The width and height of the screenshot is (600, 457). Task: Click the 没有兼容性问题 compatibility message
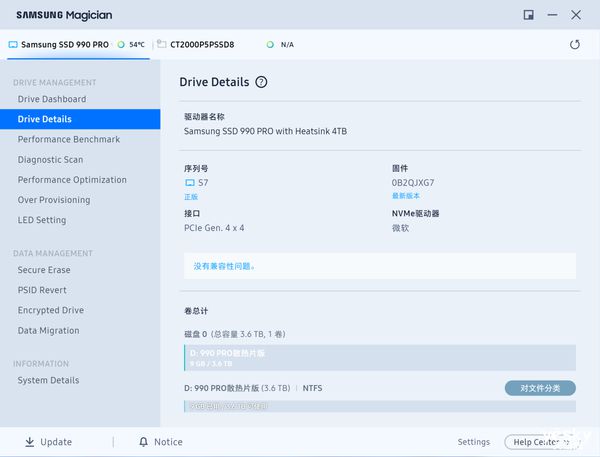point(224,266)
